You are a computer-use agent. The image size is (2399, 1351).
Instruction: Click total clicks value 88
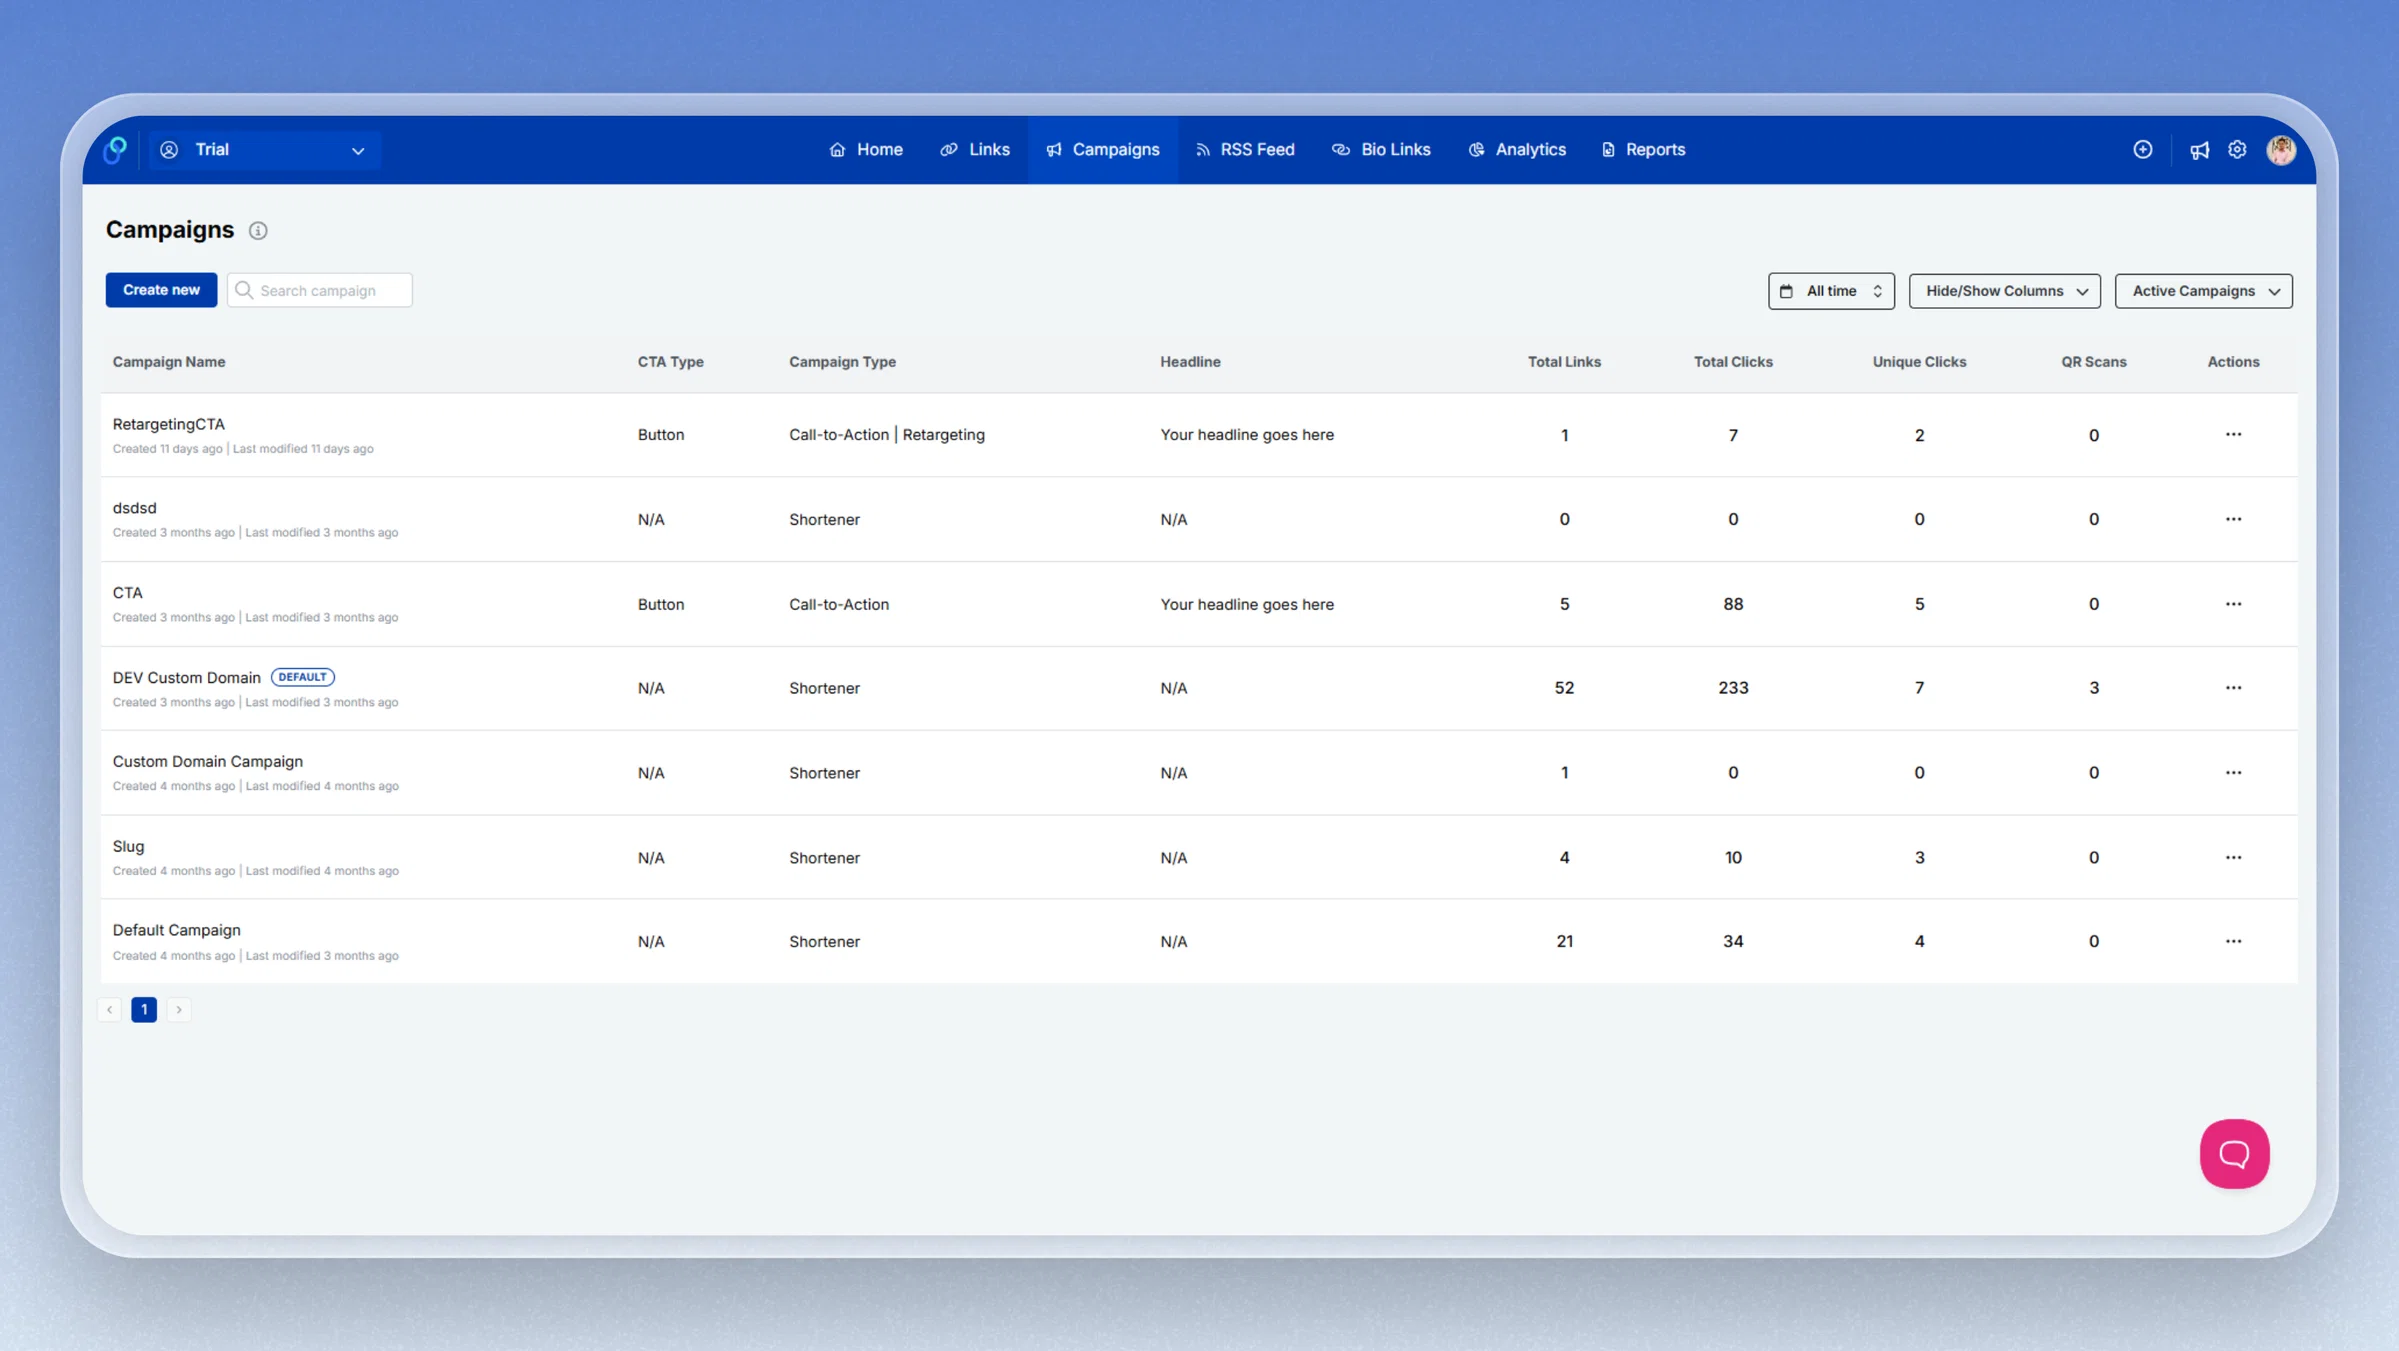[x=1733, y=604]
